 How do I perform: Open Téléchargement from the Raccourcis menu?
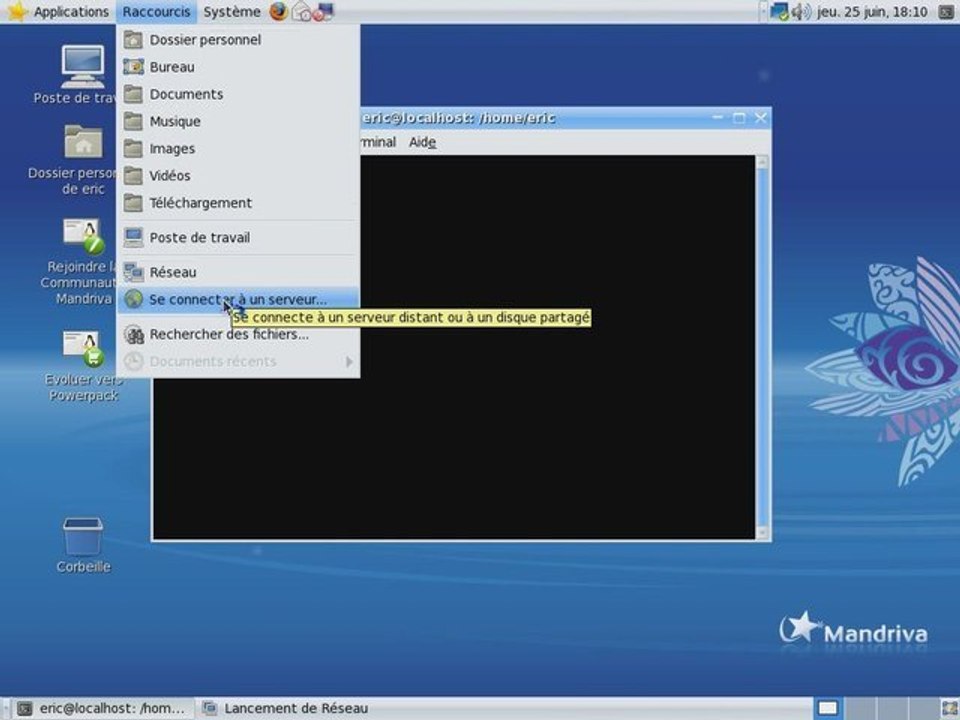(238, 203)
